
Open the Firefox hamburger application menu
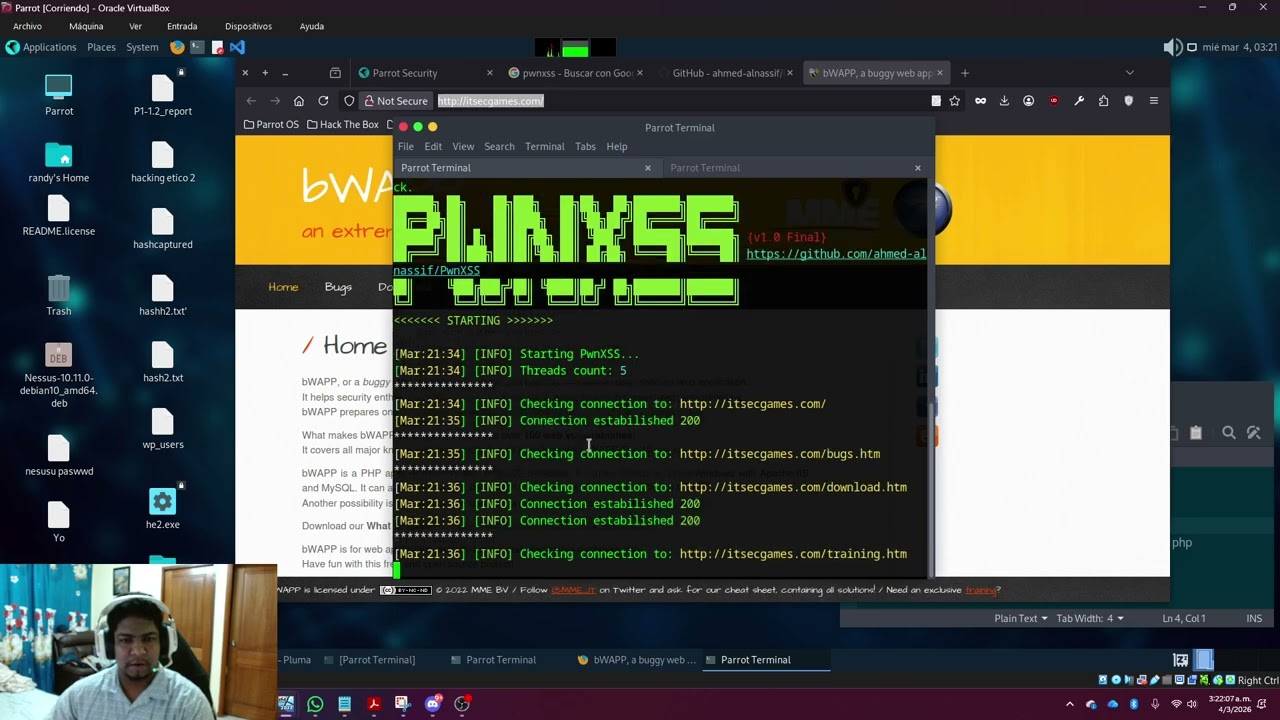click(x=1153, y=101)
